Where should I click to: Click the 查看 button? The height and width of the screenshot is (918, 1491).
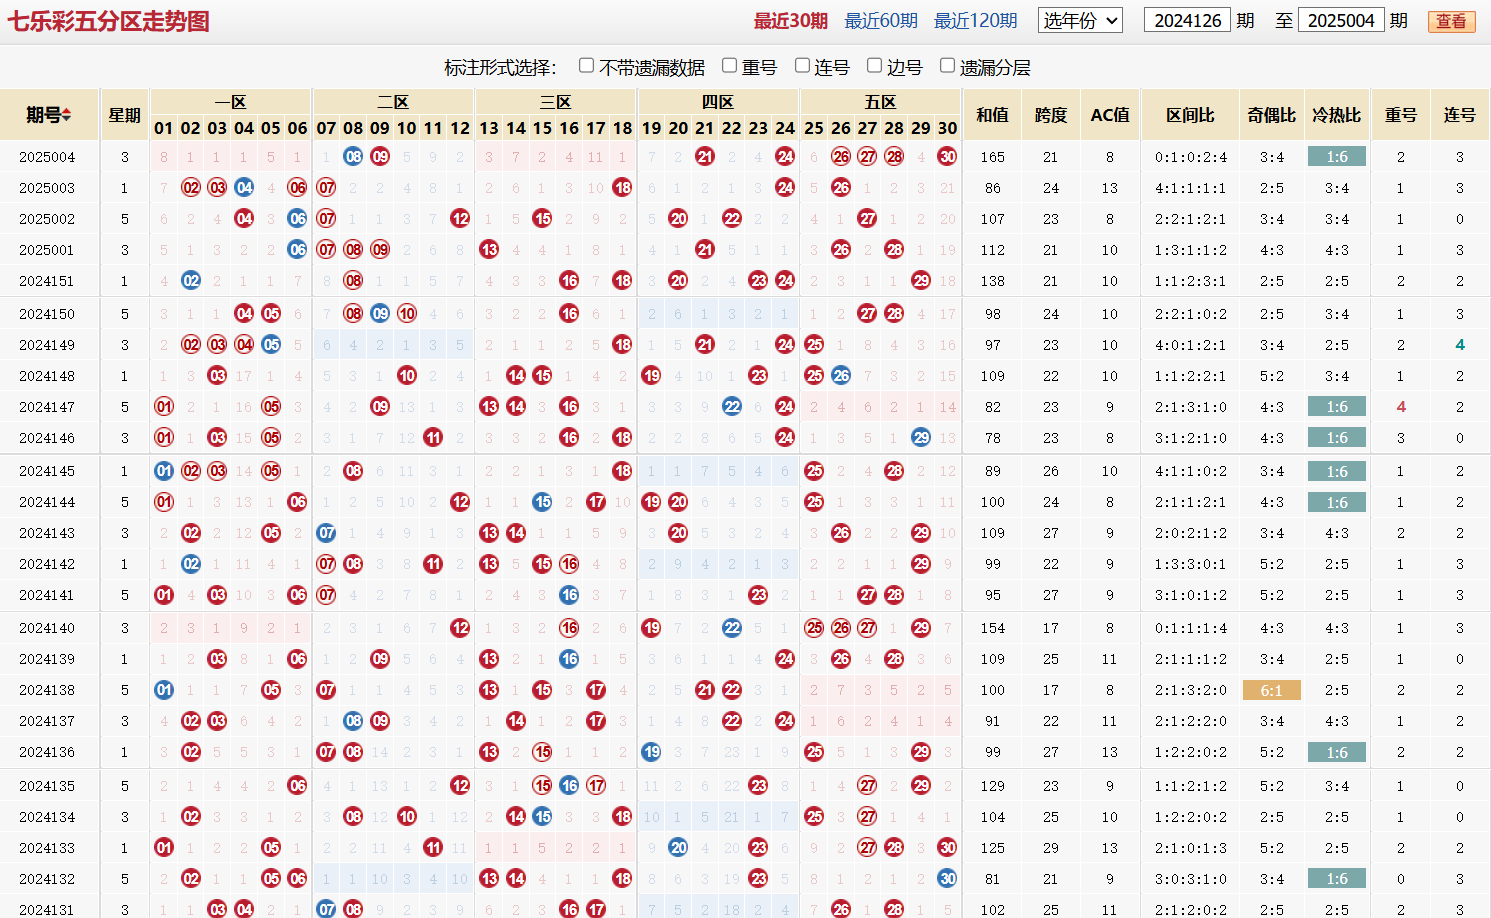(x=1451, y=21)
